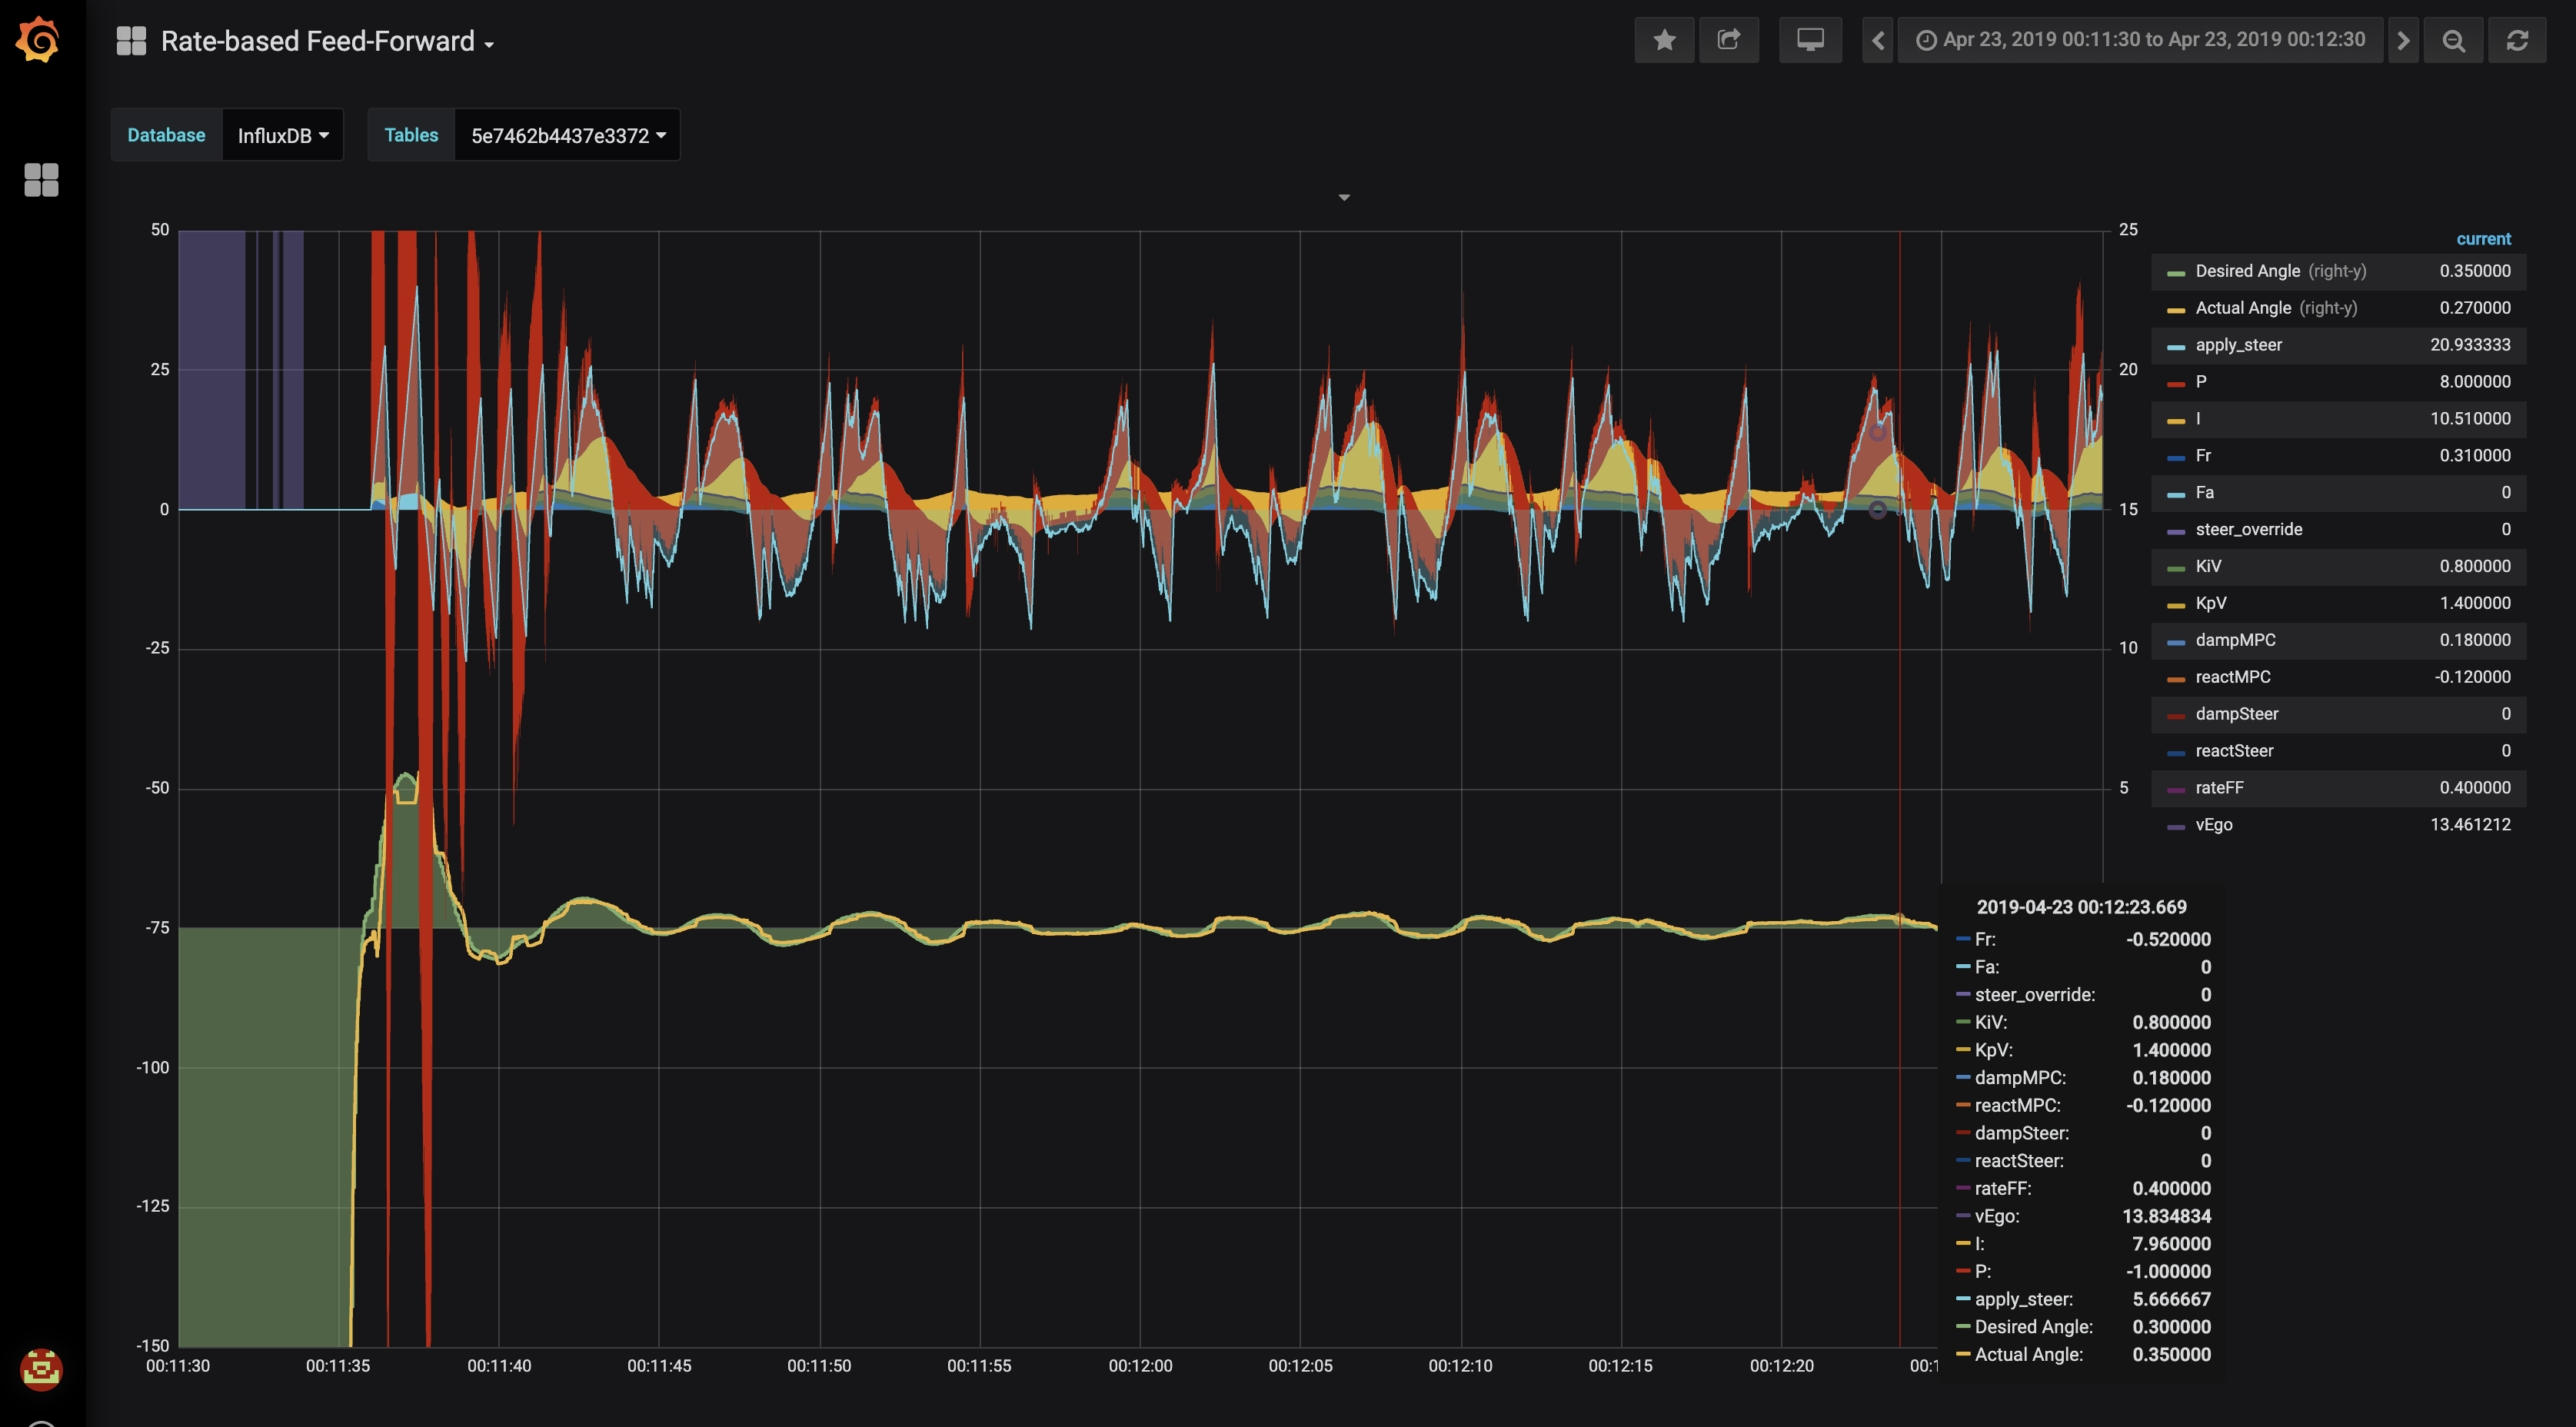Refresh the dashboard
Viewport: 2576px width, 1427px height.
pos(2517,40)
